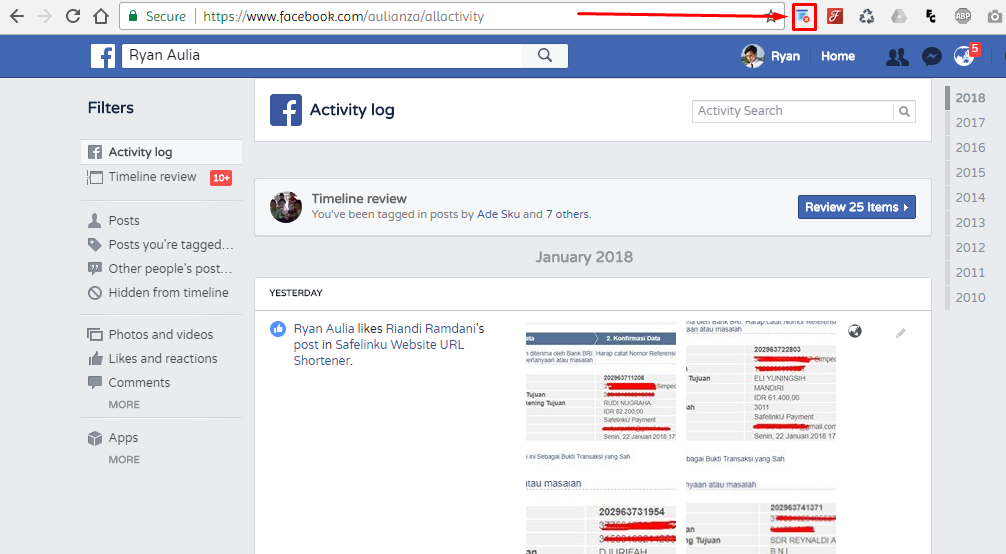Filter by Comments
This screenshot has width=1006, height=554.
[129, 383]
